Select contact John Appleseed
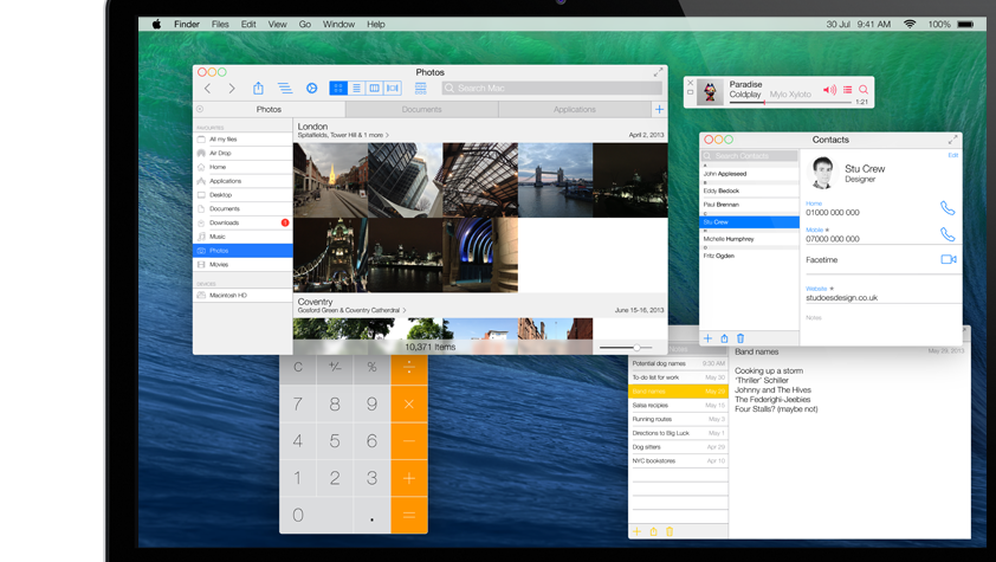 [x=750, y=173]
